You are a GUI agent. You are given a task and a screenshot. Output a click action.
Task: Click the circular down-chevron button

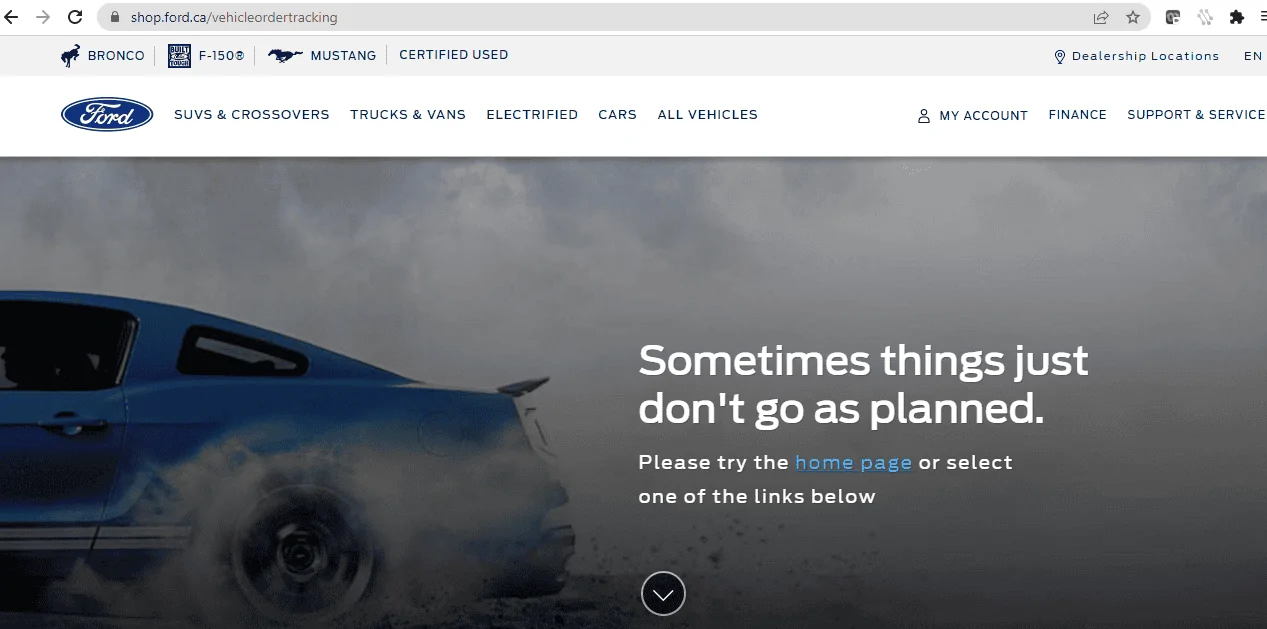point(663,594)
